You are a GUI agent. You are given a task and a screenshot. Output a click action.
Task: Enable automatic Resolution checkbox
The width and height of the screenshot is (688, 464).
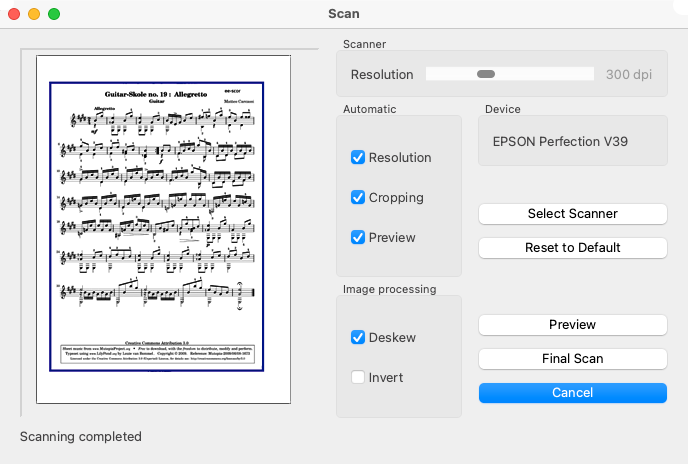click(358, 157)
